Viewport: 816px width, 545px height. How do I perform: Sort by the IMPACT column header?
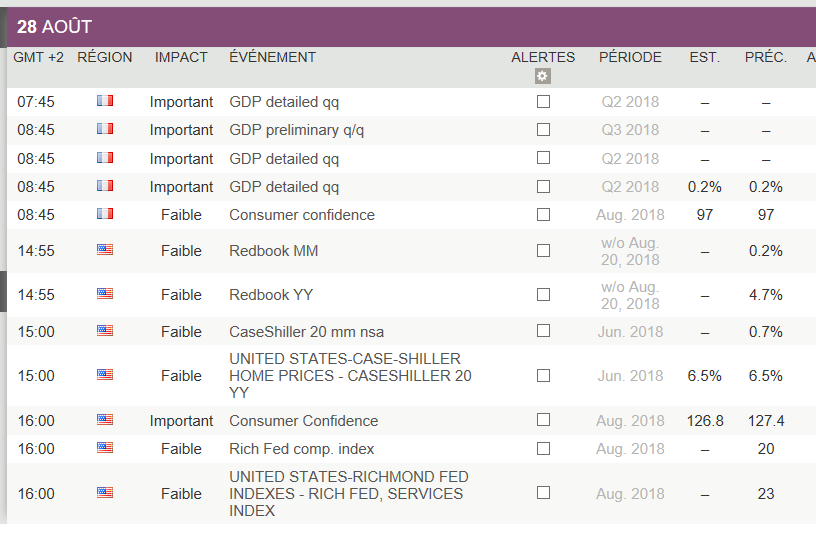click(181, 57)
